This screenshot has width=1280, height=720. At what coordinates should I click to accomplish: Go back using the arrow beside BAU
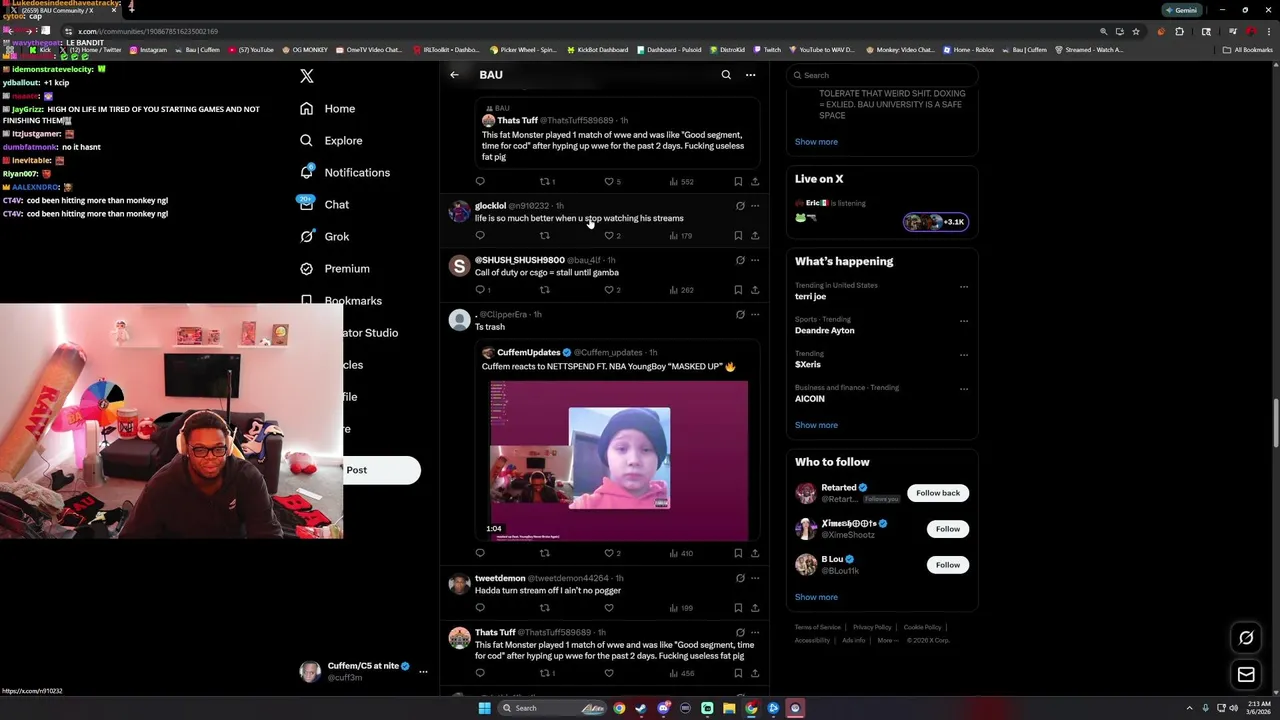[x=454, y=75]
